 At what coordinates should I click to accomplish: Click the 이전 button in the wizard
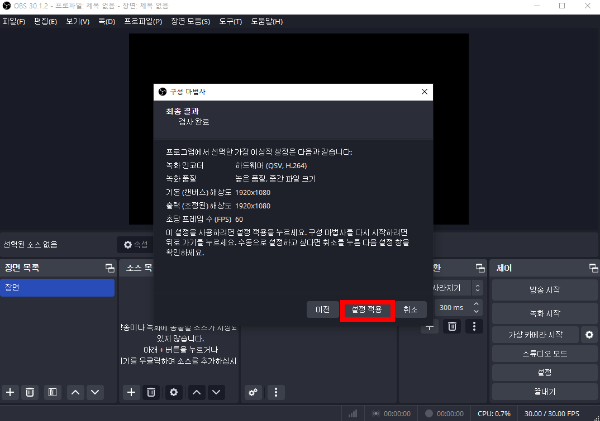tap(323, 310)
